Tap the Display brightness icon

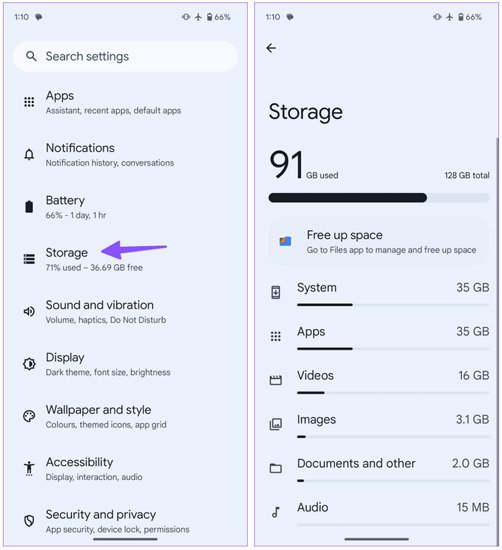29,364
